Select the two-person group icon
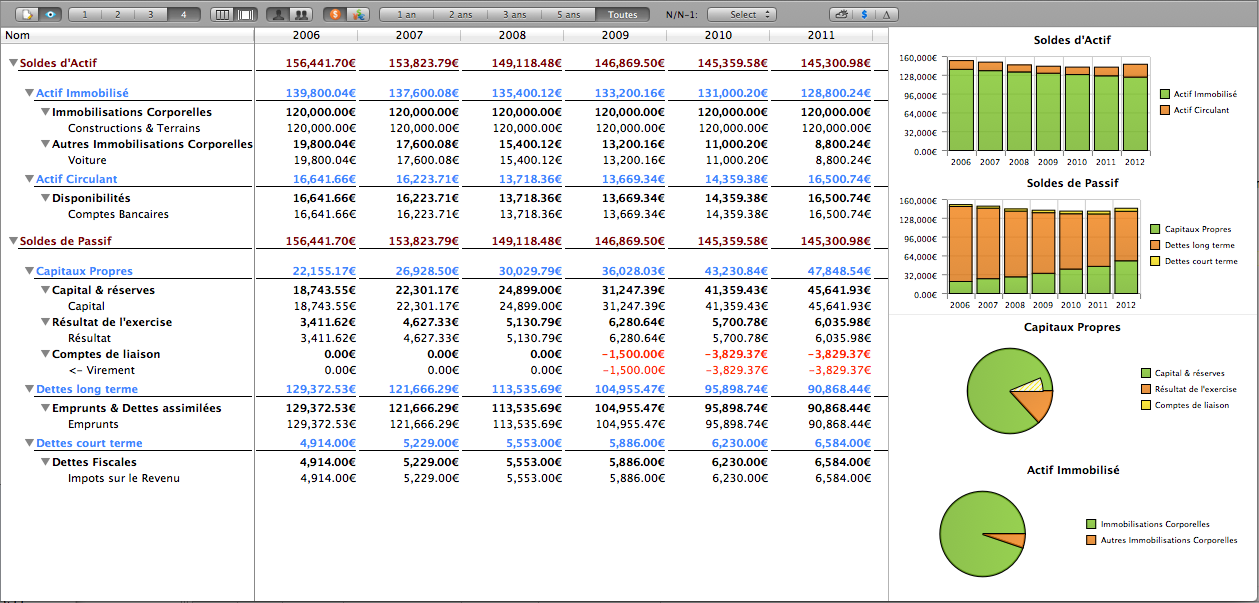Image resolution: width=1259 pixels, height=603 pixels. [300, 15]
